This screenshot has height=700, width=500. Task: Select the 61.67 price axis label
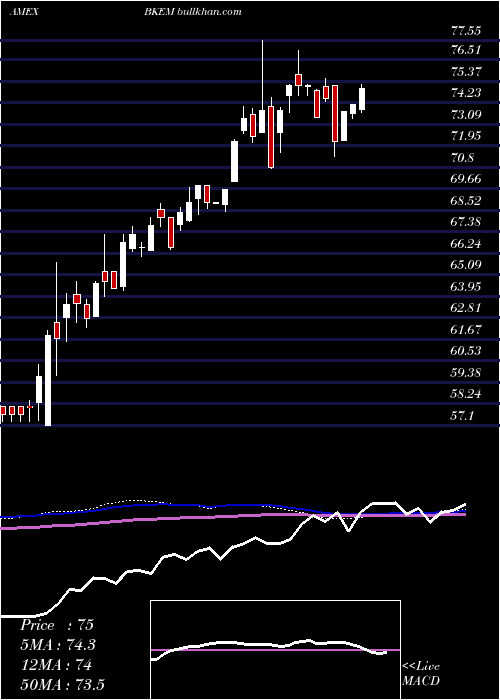coord(467,329)
